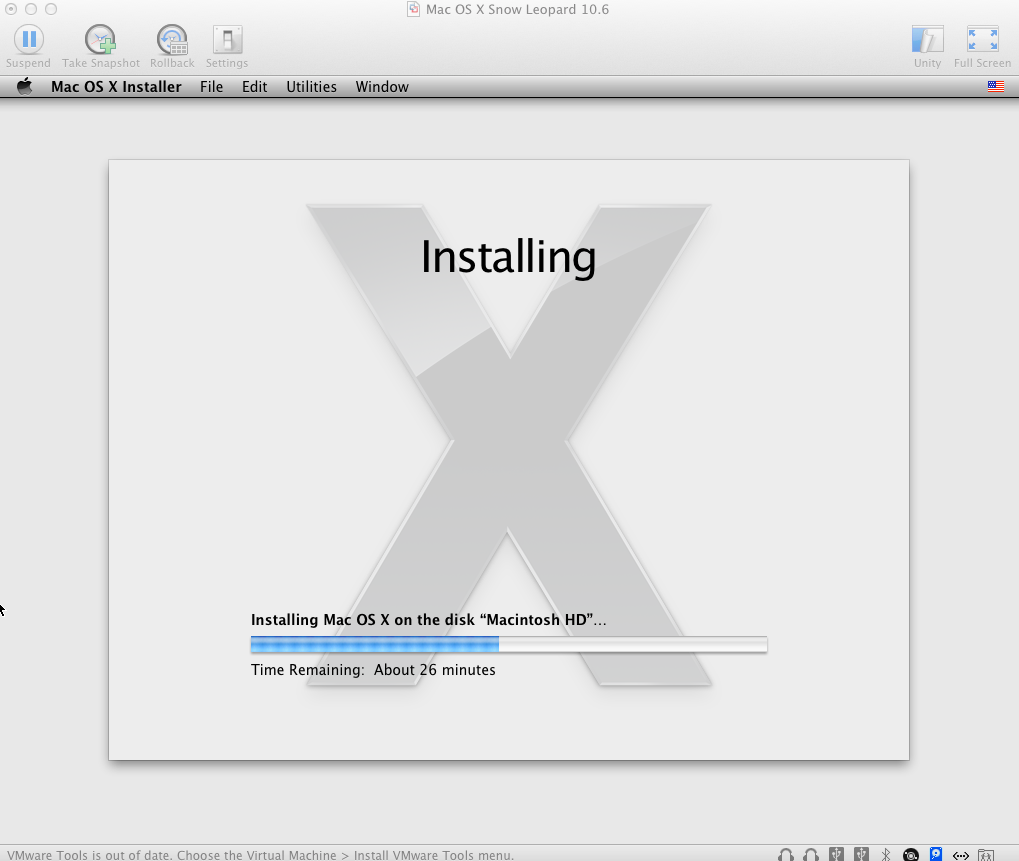Zoom the VMware window
Viewport: 1019px width, 861px height.
[51, 9]
